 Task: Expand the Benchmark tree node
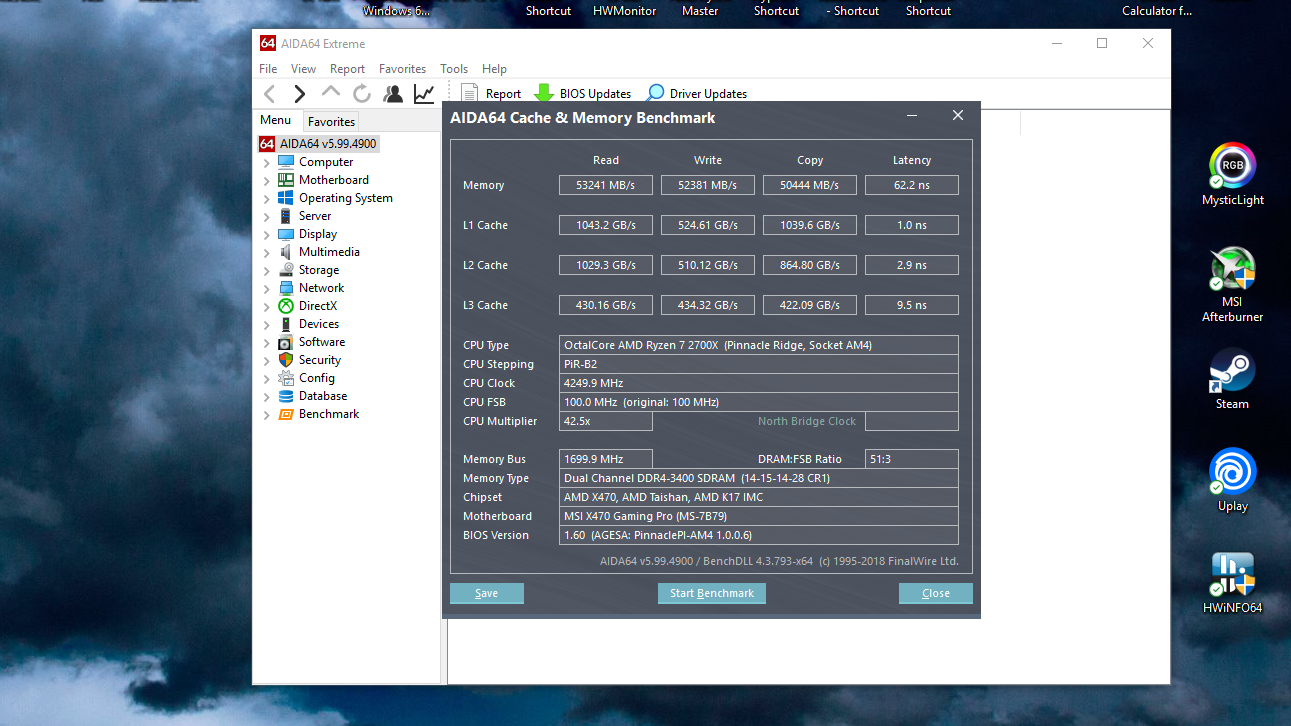coord(267,415)
